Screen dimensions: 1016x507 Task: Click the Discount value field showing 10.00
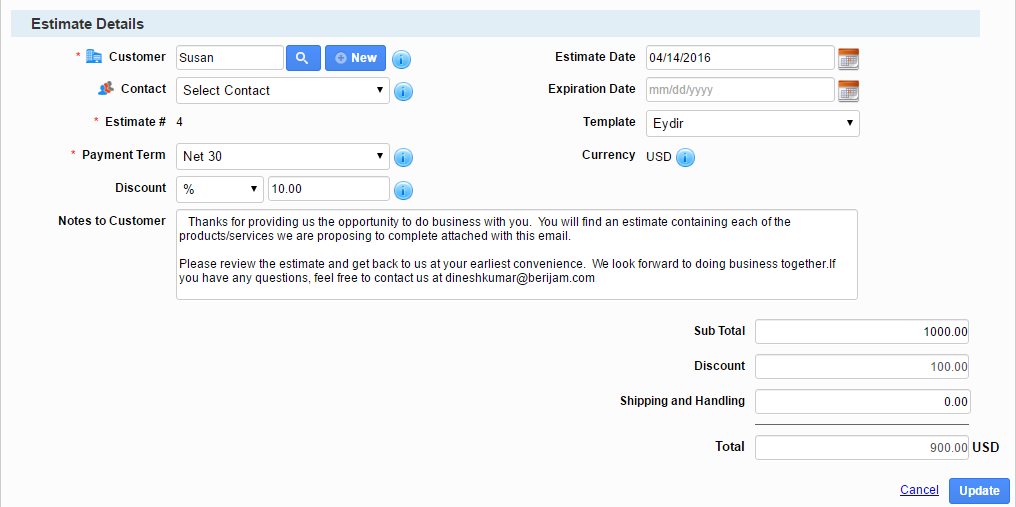pyautogui.click(x=328, y=189)
